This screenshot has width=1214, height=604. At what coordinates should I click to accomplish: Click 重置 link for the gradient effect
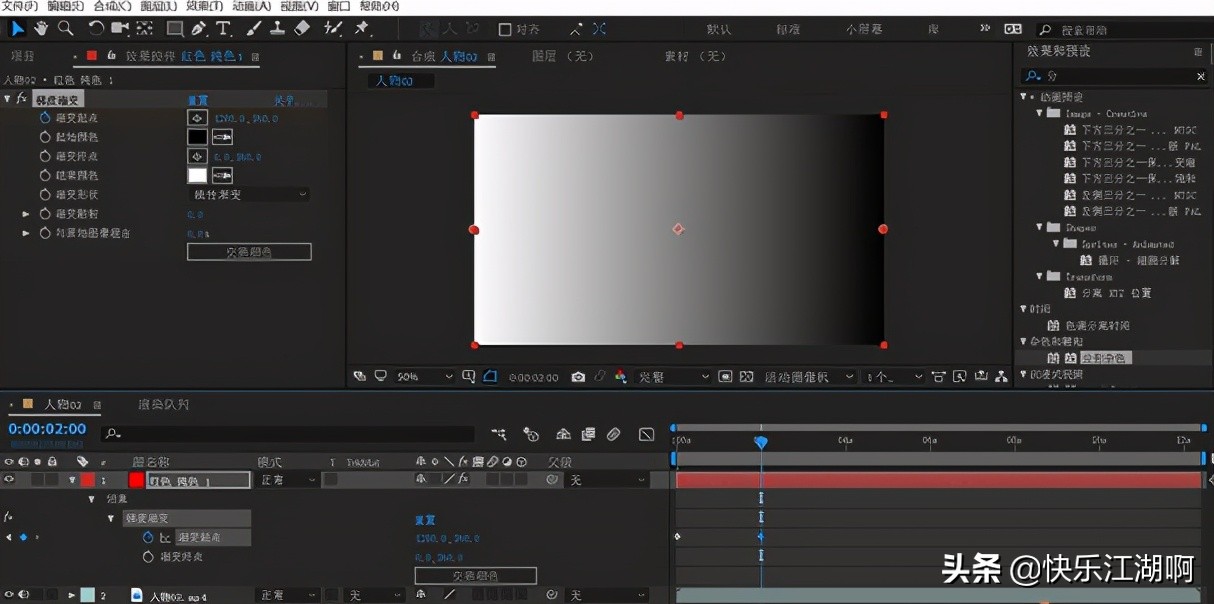coord(198,100)
